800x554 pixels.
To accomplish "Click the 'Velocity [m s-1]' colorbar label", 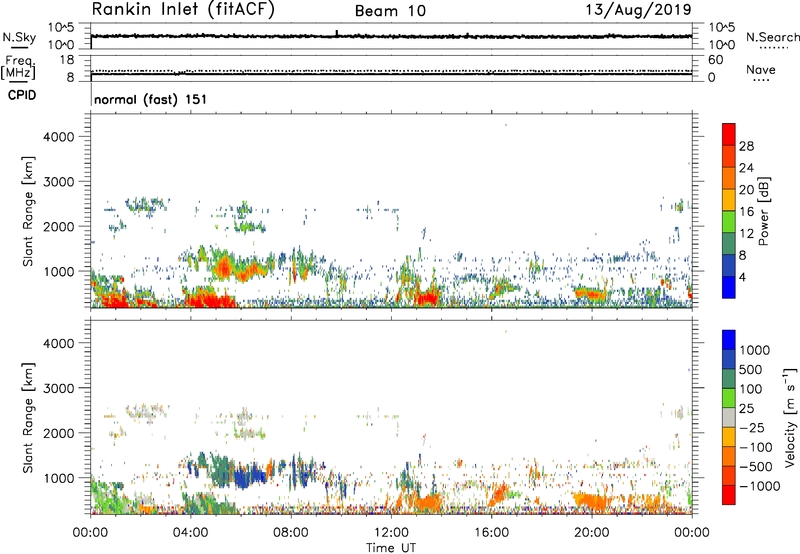I will [x=790, y=417].
